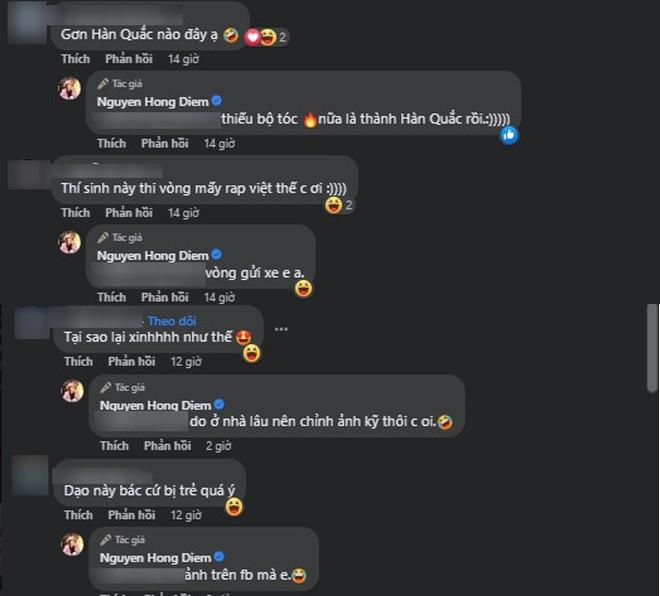Image resolution: width=660 pixels, height=596 pixels.
Task: Click the author avatar beside the 'vòng gửi xe' reply
Action: [69, 242]
